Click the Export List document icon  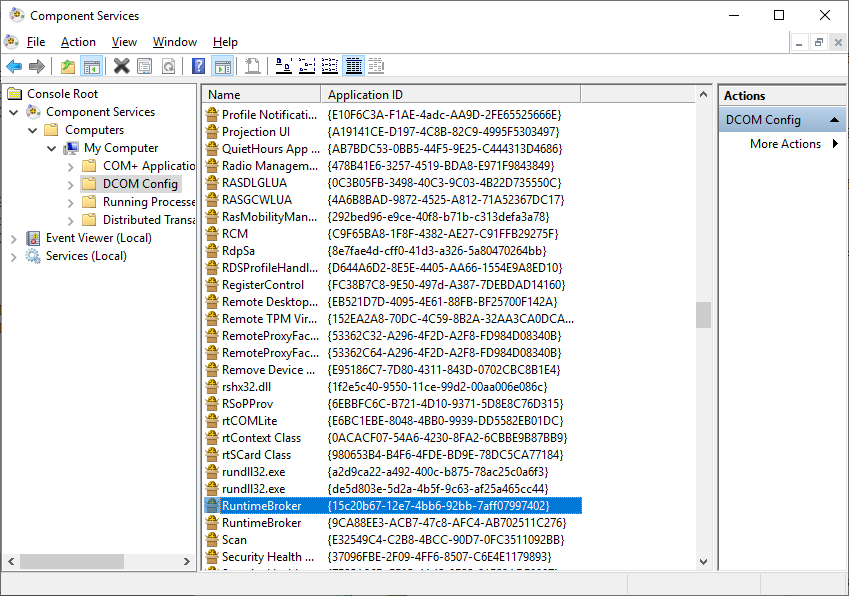pyautogui.click(x=252, y=67)
